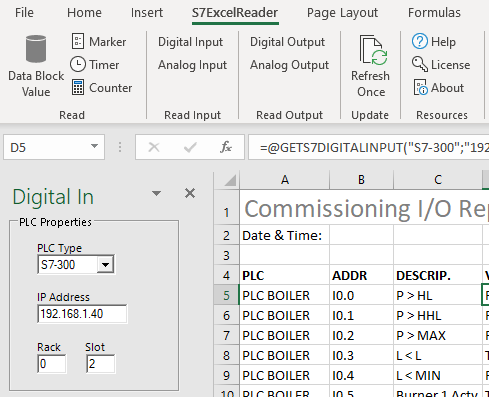The image size is (489, 397).
Task: Cancel formula entry with X icon
Action: pos(154,147)
